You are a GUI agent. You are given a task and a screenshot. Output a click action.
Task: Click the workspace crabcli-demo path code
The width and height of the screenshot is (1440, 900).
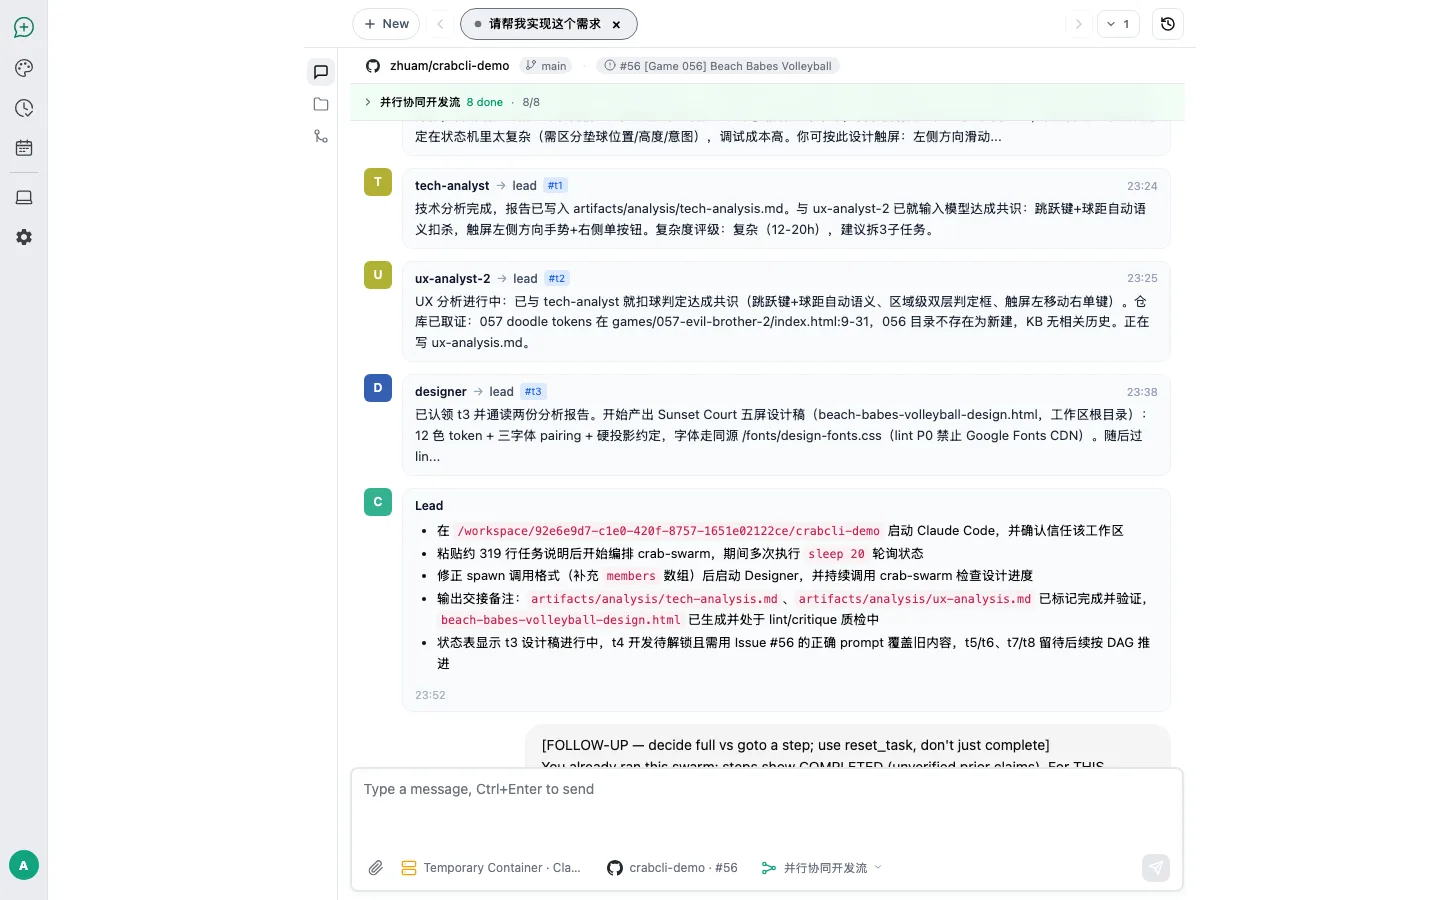669,531
